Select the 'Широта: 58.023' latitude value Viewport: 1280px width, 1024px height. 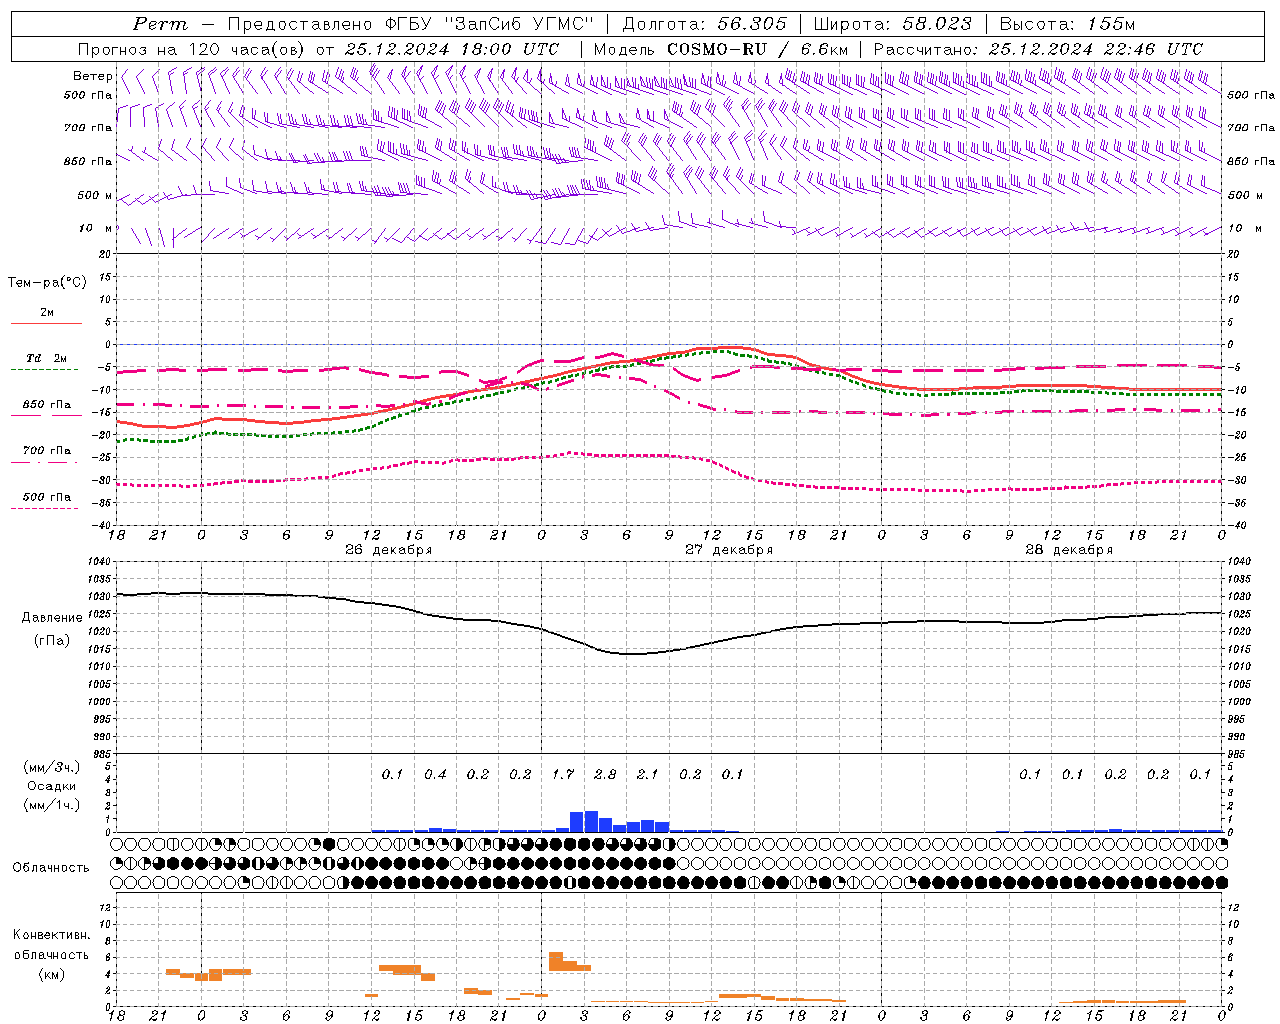892,24
